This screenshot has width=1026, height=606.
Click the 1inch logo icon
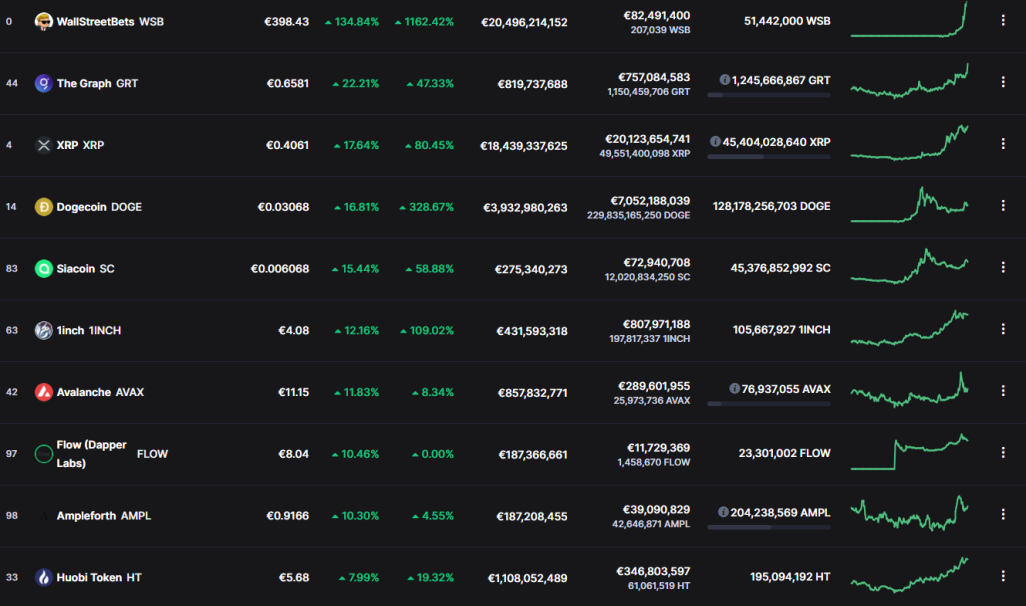pyautogui.click(x=43, y=330)
